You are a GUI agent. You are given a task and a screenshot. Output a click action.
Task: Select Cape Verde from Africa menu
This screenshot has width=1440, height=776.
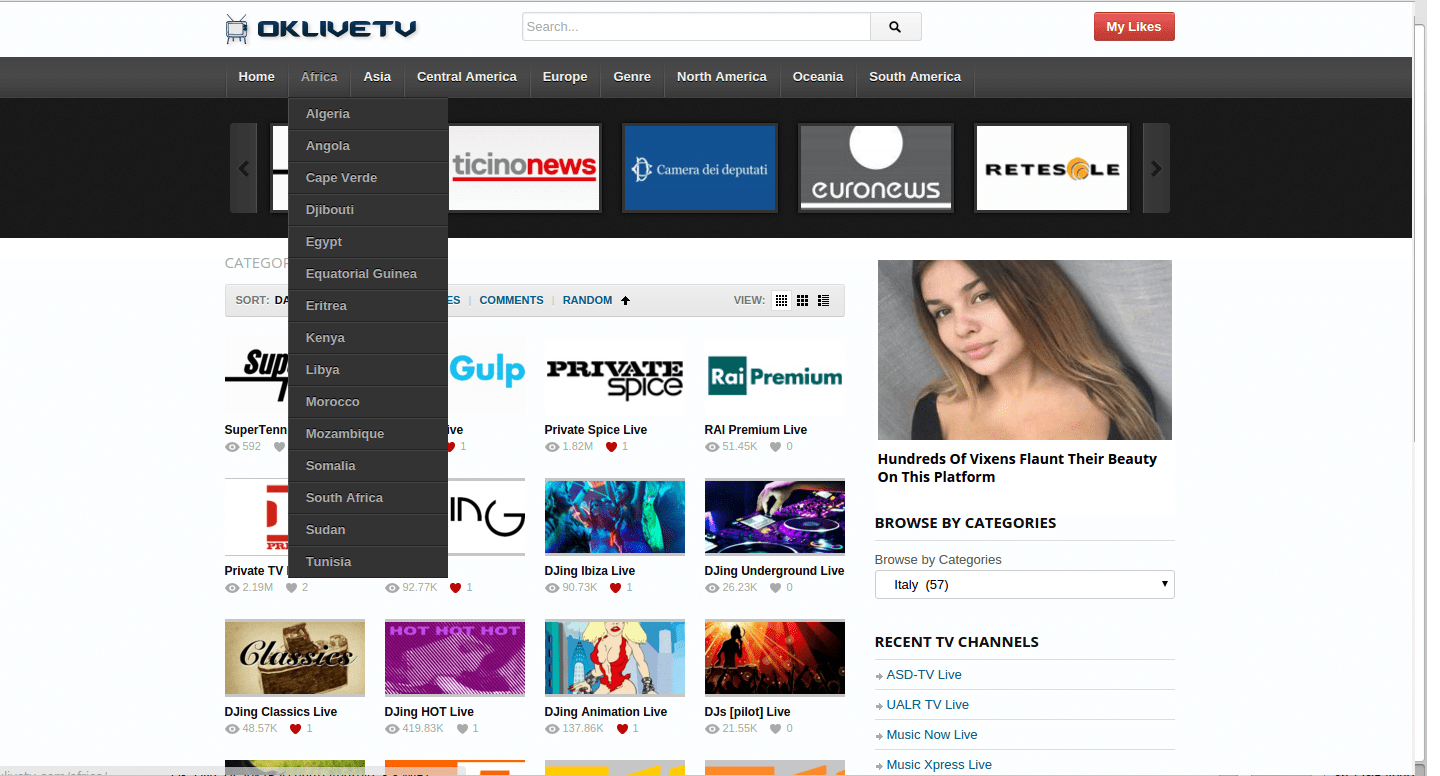[x=368, y=178]
